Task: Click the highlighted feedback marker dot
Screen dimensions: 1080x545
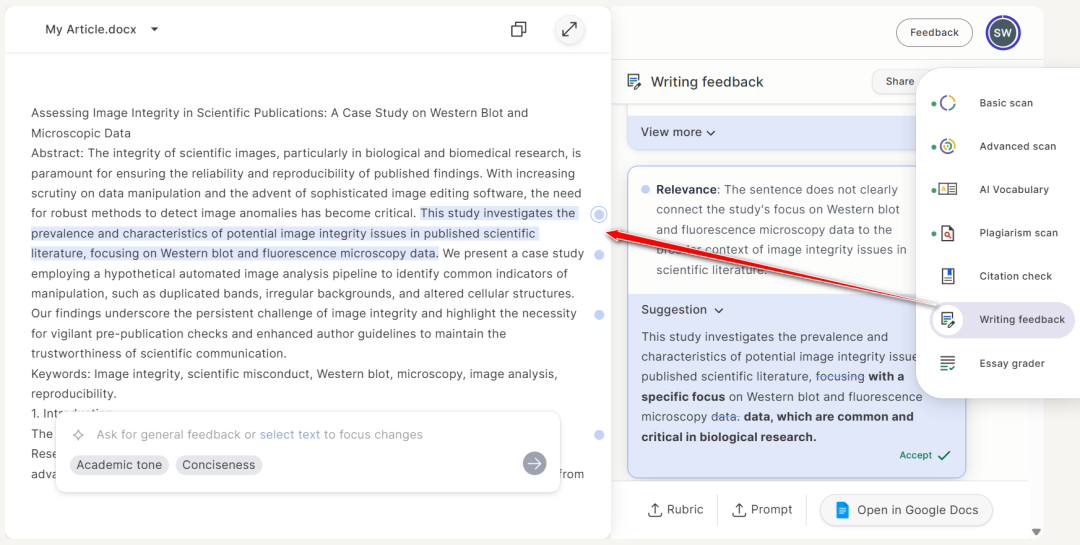Action: [598, 214]
